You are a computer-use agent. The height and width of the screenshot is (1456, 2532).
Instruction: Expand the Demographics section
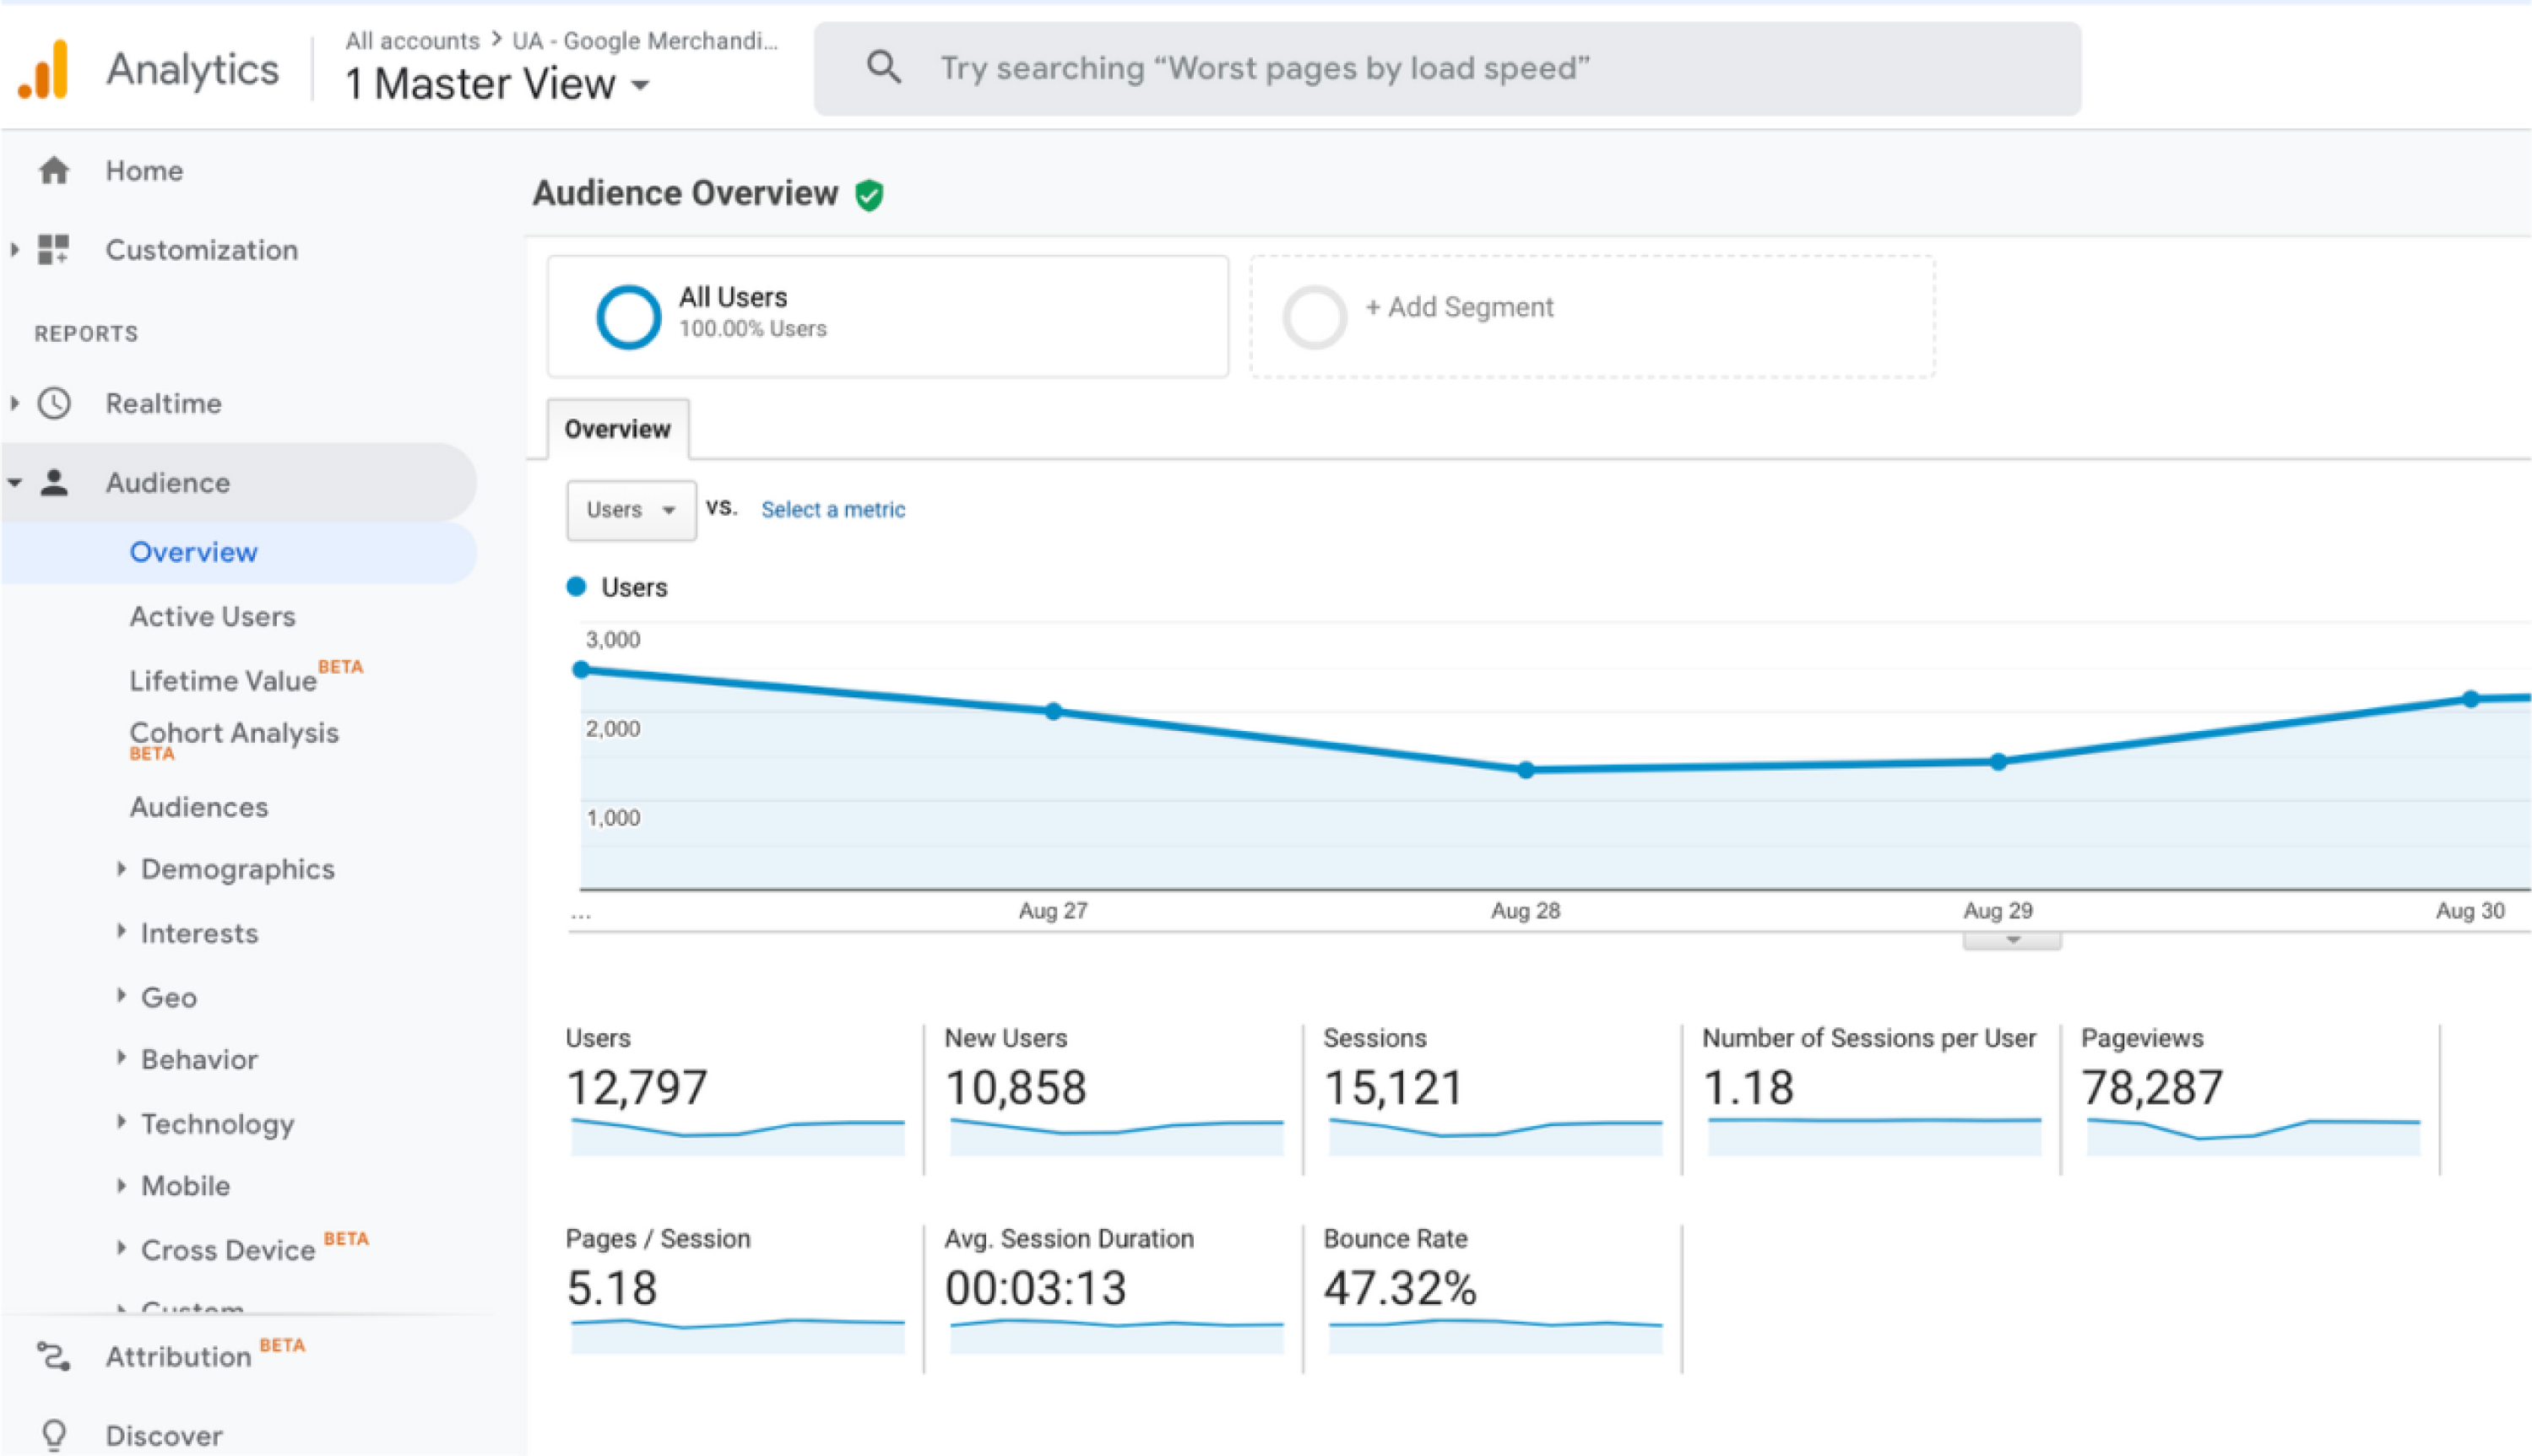click(237, 869)
